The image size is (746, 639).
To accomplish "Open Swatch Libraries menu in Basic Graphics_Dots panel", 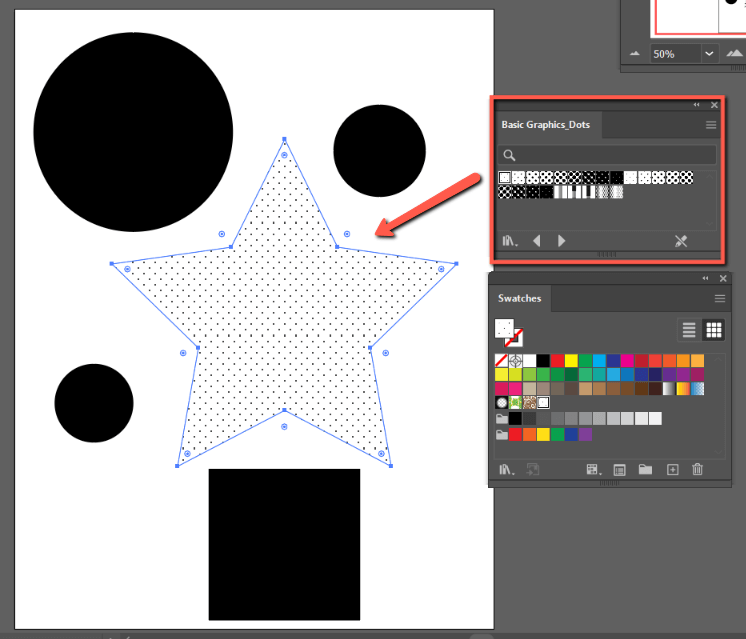I will pos(510,241).
